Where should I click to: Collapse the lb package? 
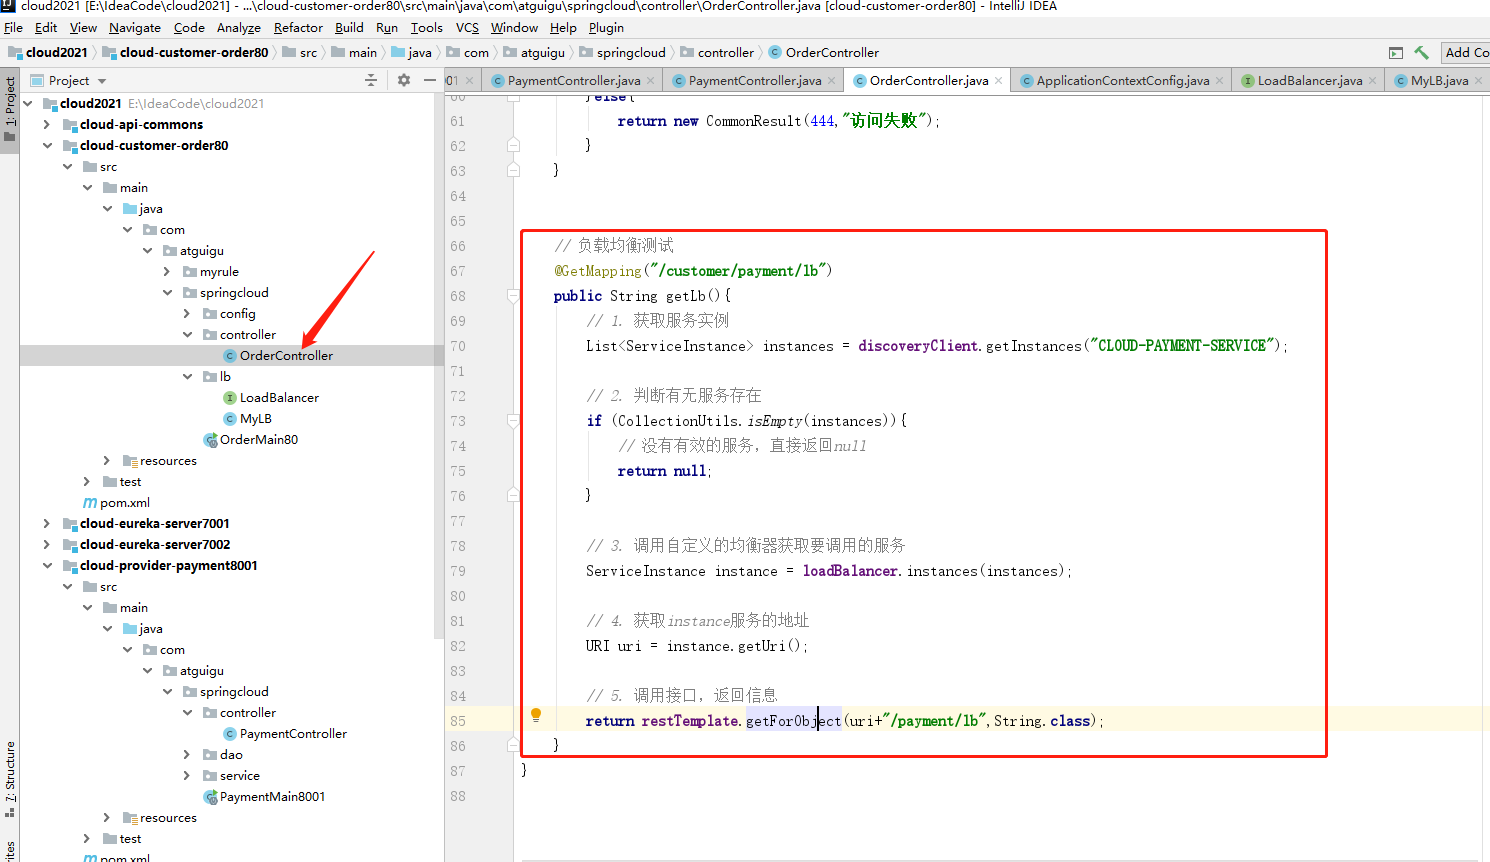187,377
